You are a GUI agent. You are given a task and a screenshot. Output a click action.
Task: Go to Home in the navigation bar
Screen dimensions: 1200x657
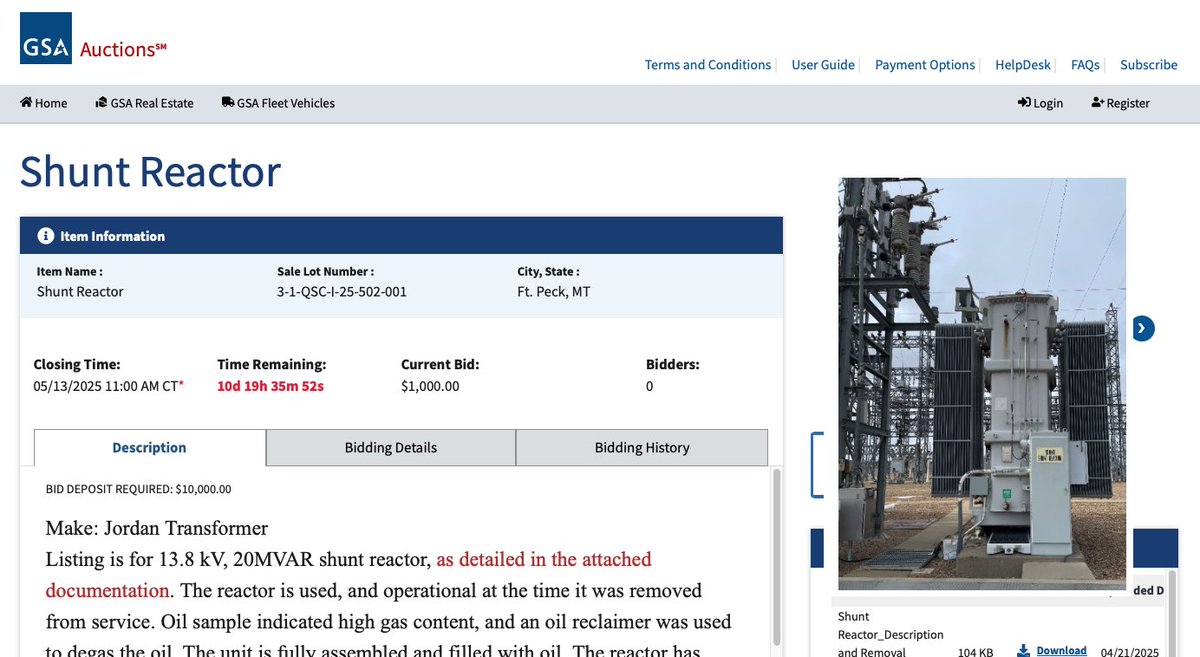point(44,103)
